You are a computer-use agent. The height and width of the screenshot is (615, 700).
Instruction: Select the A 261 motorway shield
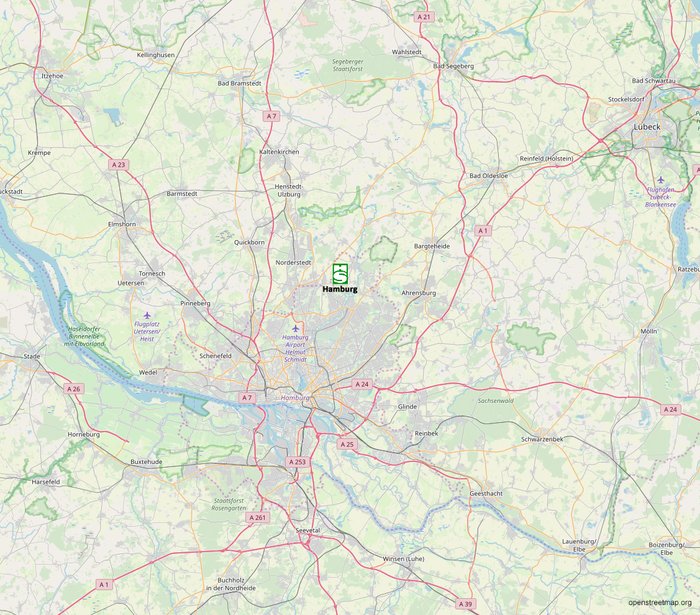tap(258, 517)
